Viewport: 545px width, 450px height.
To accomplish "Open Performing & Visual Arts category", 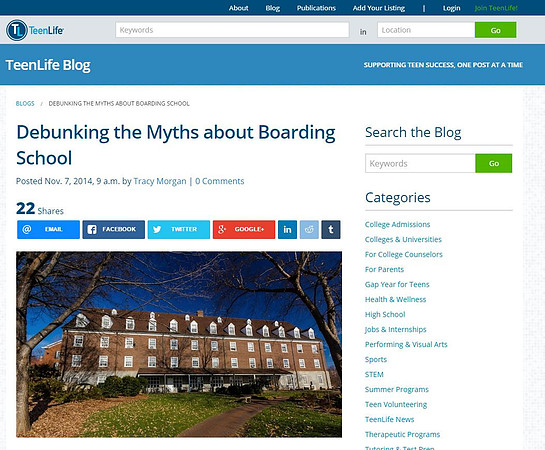I will [x=406, y=344].
